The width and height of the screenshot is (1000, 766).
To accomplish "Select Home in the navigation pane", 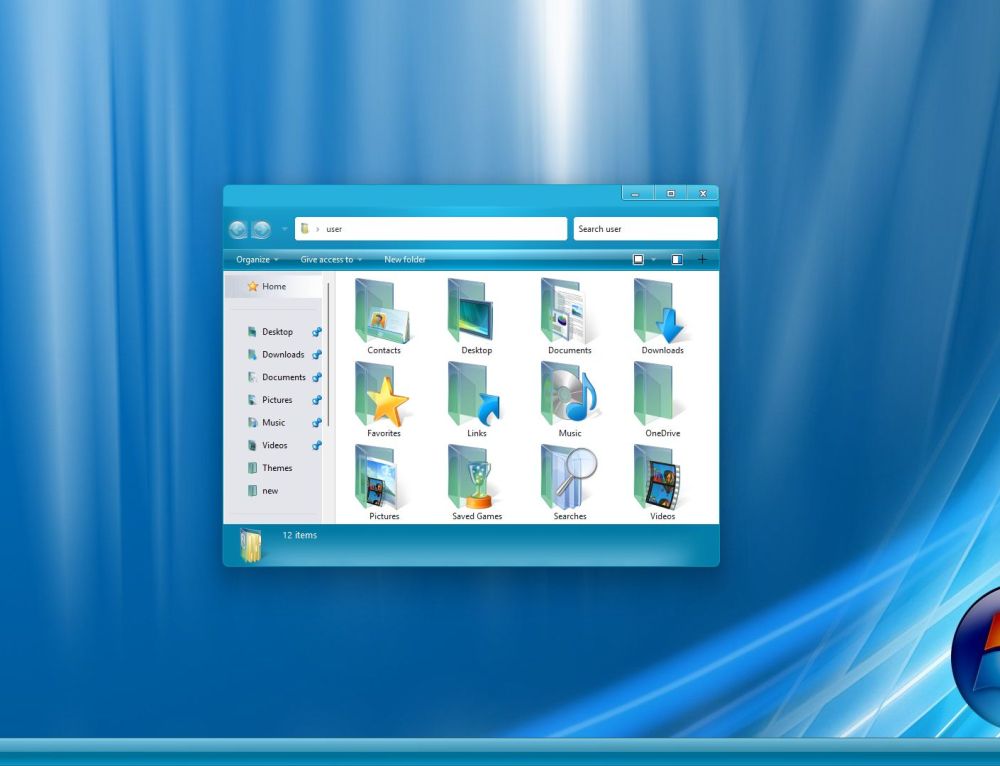I will pos(272,286).
